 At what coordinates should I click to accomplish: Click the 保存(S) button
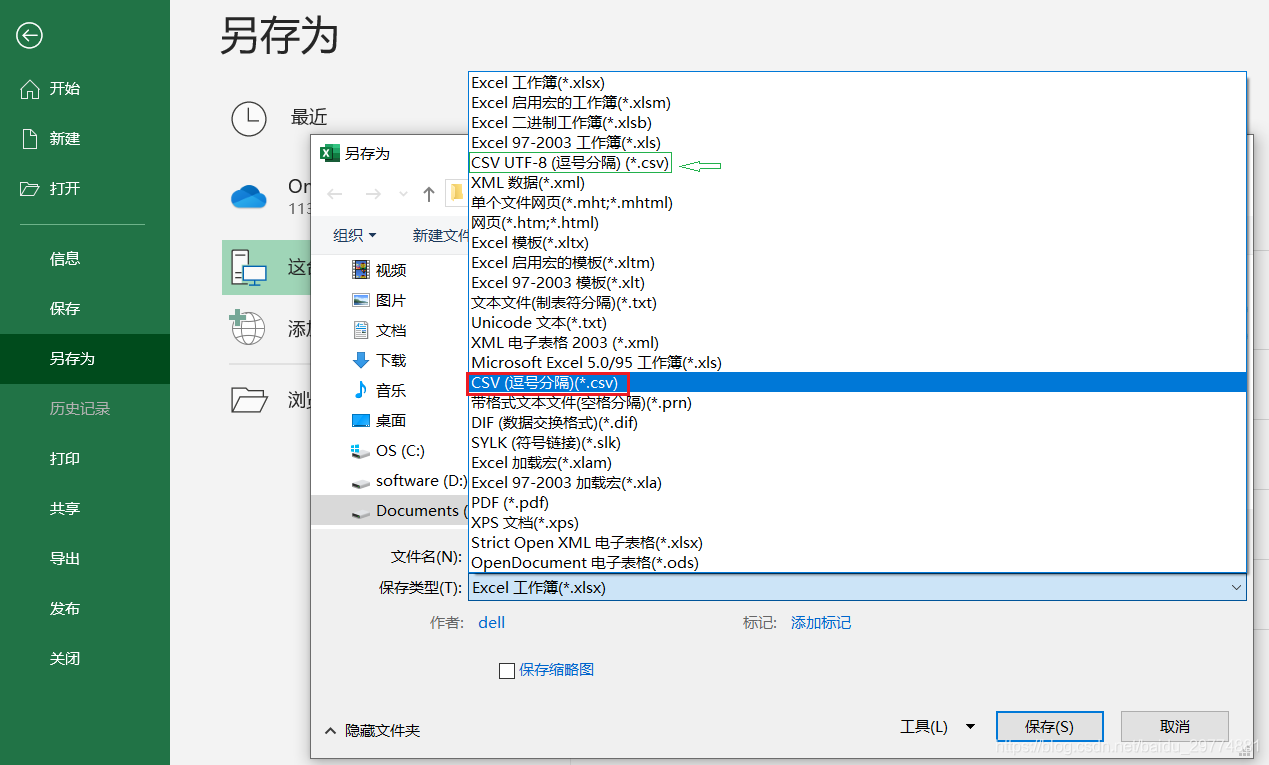click(x=1050, y=727)
